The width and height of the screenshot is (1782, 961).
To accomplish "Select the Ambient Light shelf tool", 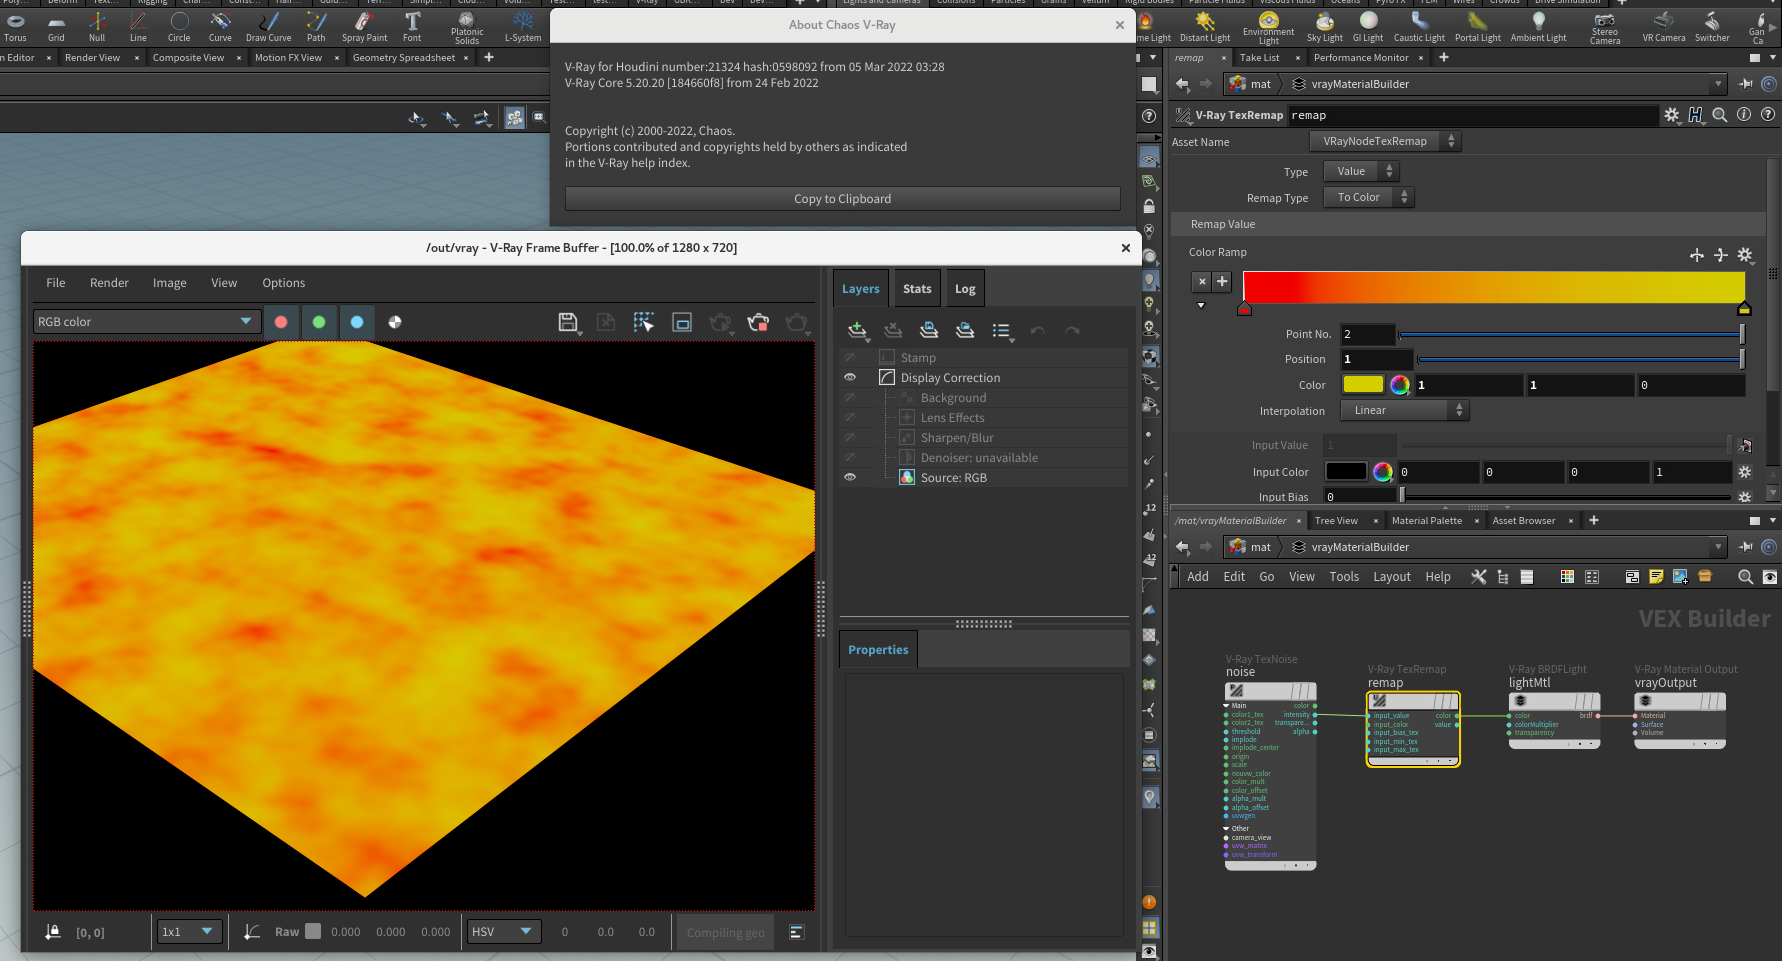I will (x=1538, y=27).
